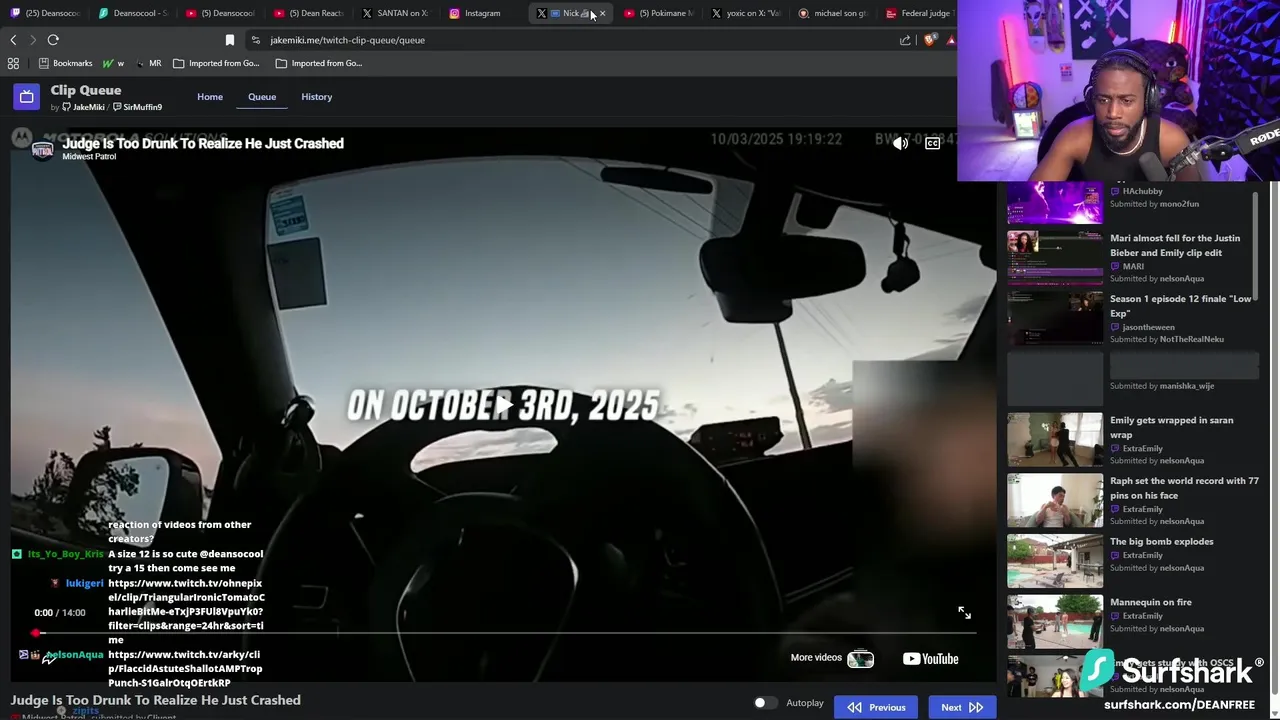
Task: Open the MR bookmark
Action: pyautogui.click(x=149, y=63)
